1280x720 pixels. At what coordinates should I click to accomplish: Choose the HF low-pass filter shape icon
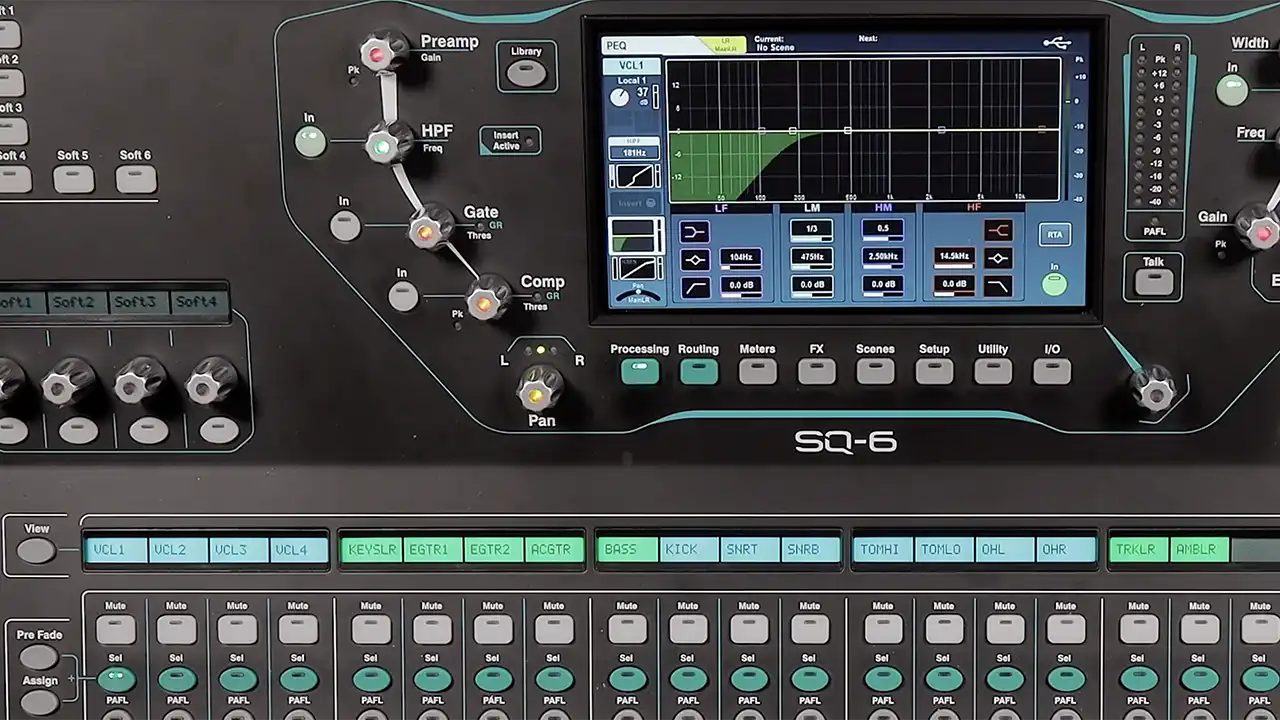998,287
